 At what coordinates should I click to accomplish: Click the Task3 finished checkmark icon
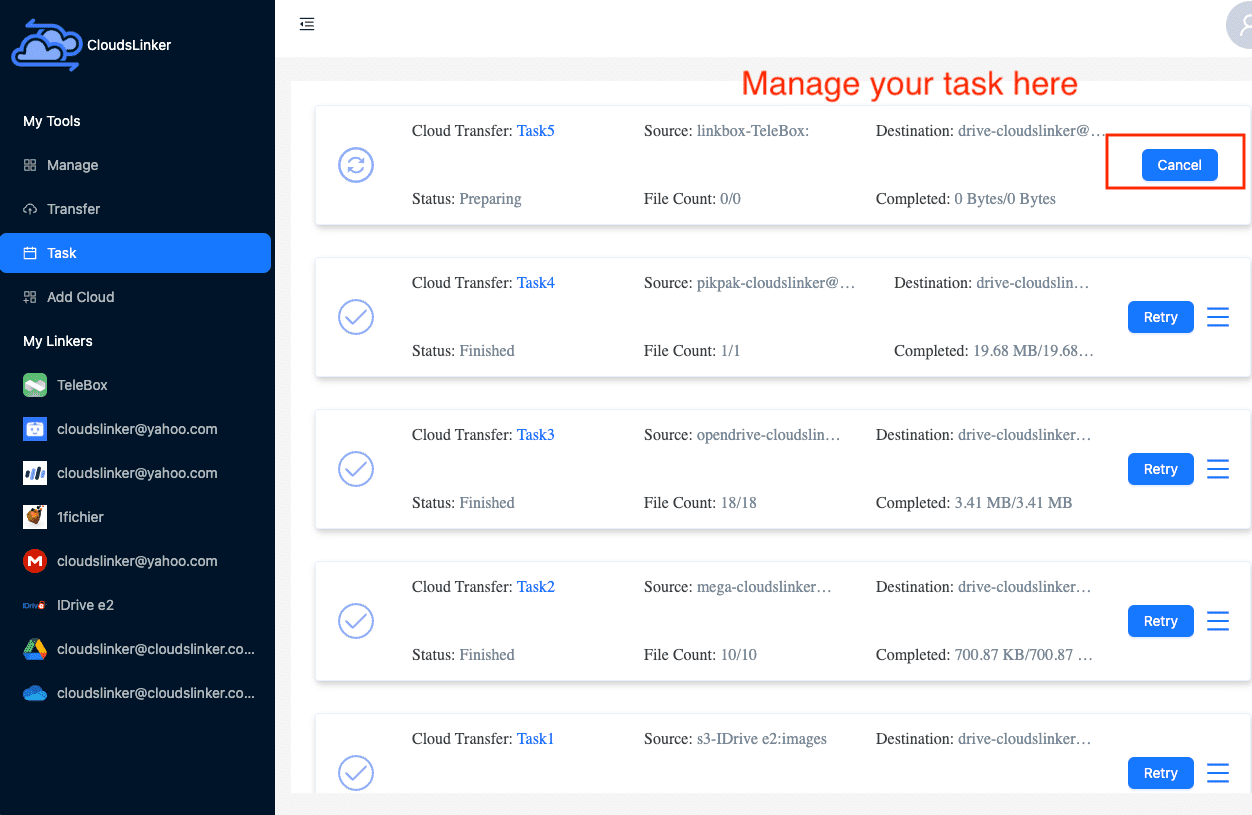(356, 469)
